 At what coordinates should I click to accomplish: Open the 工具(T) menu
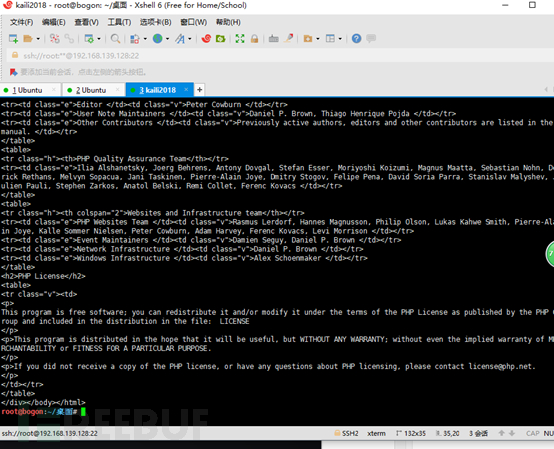119,22
